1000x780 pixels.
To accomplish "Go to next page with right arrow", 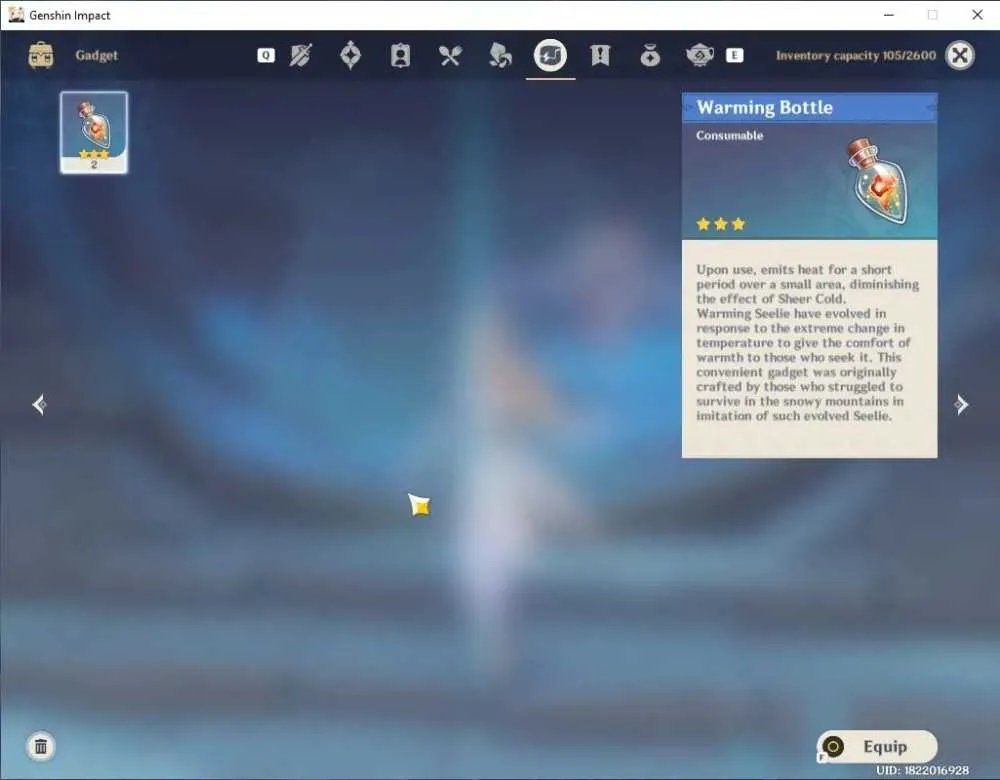I will tap(961, 404).
